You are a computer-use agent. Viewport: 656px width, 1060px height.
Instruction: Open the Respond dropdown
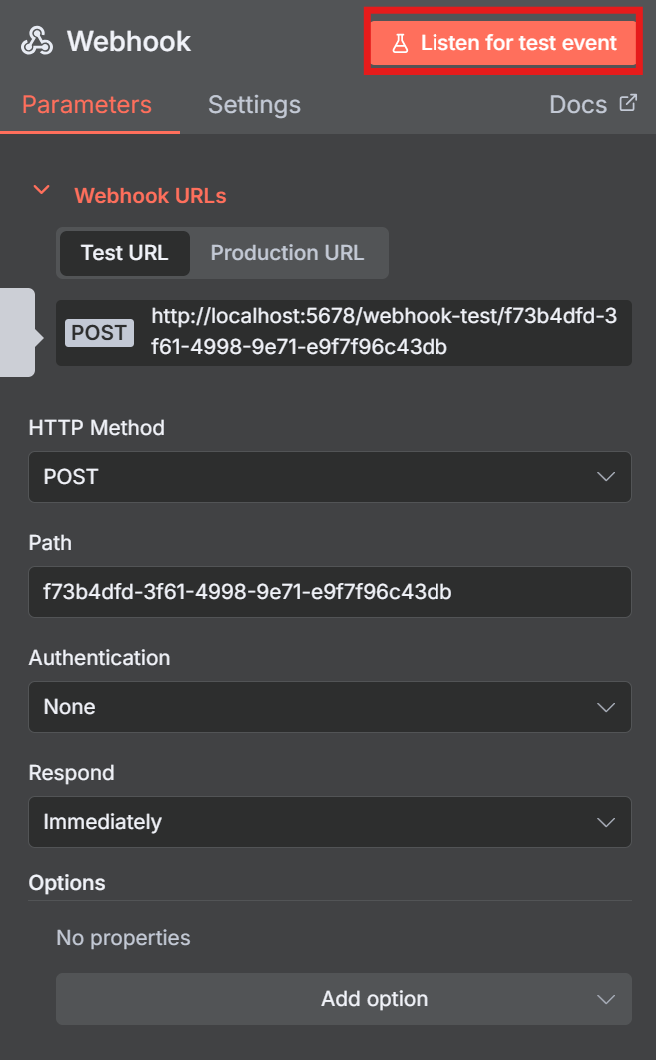click(x=329, y=822)
